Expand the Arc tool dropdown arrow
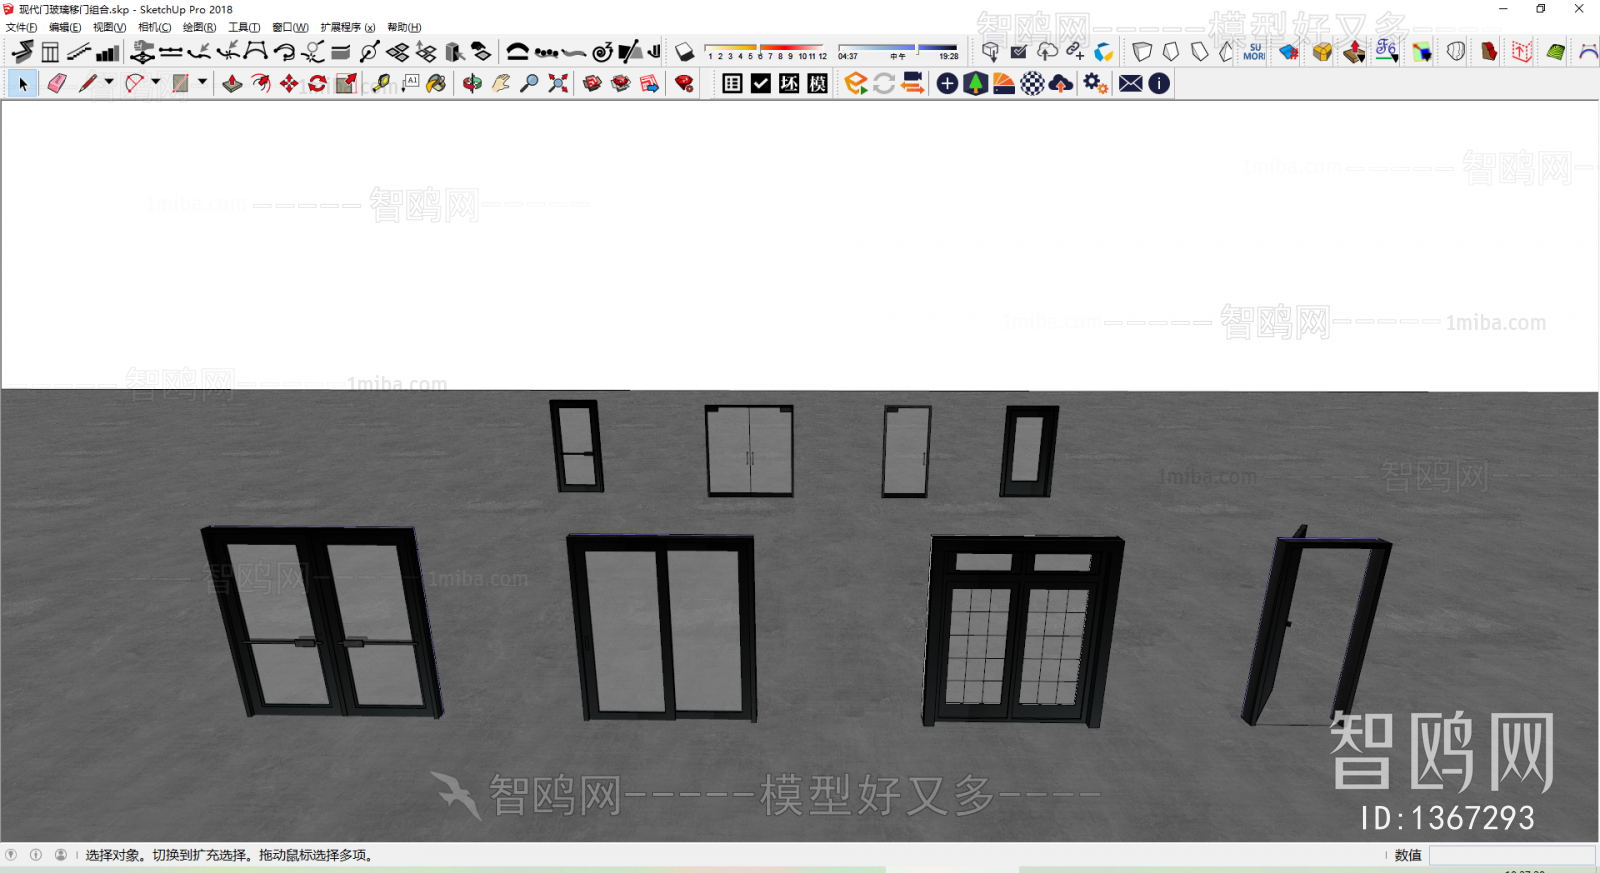This screenshot has height=873, width=1600. click(156, 82)
